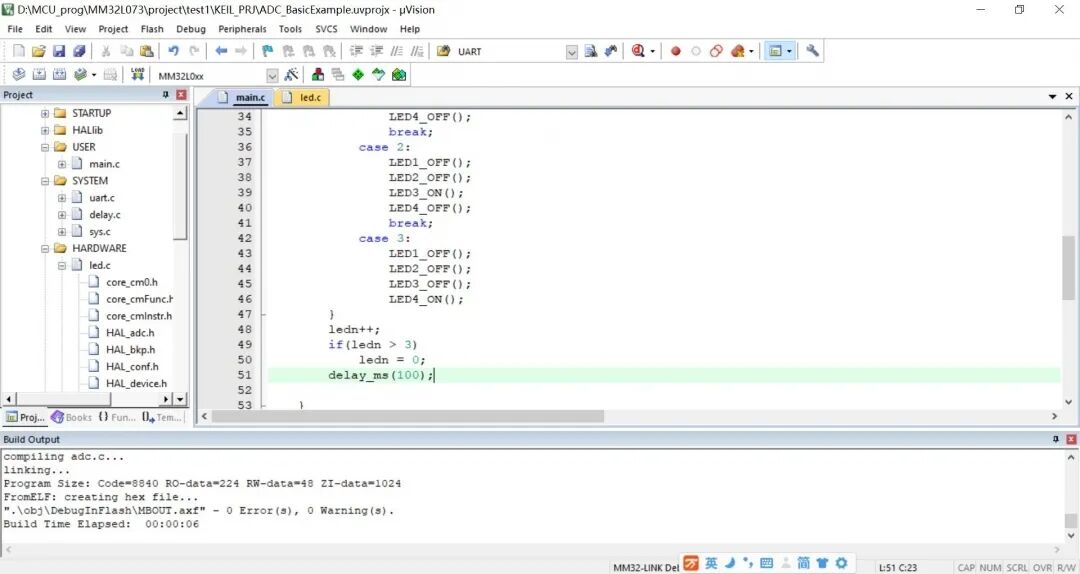This screenshot has width=1080, height=574.
Task: Disable all breakpoints double-circle icon
Action: pos(716,51)
